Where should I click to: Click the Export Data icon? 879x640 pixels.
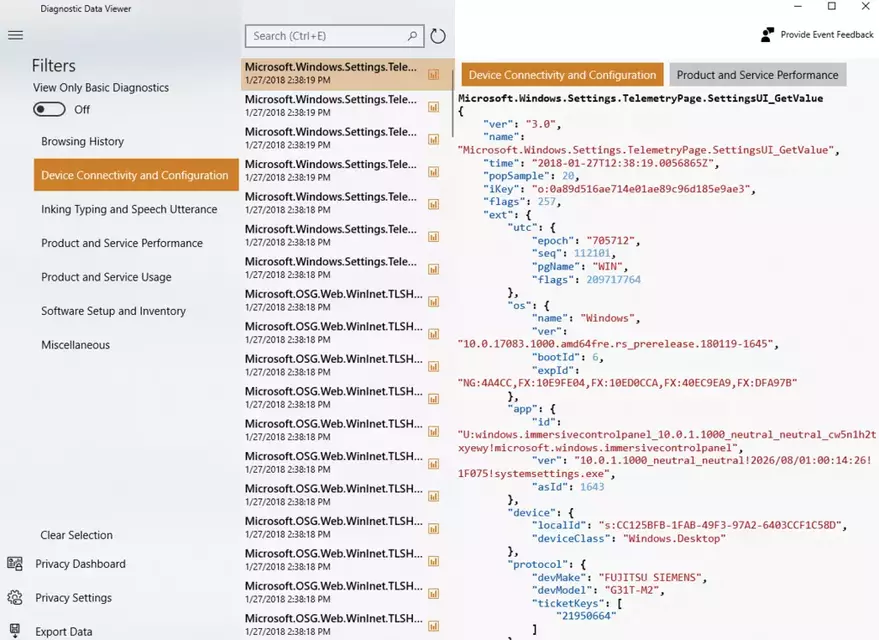point(15,631)
